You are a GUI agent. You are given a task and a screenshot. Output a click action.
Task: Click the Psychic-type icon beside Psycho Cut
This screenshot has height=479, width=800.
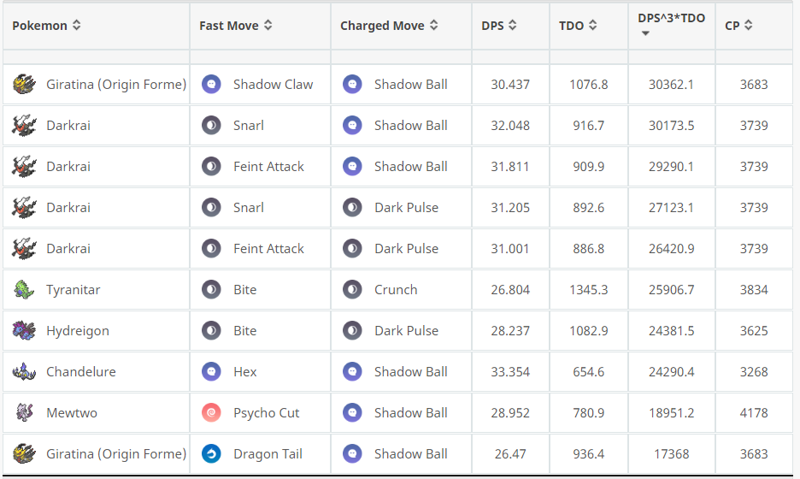click(x=211, y=413)
